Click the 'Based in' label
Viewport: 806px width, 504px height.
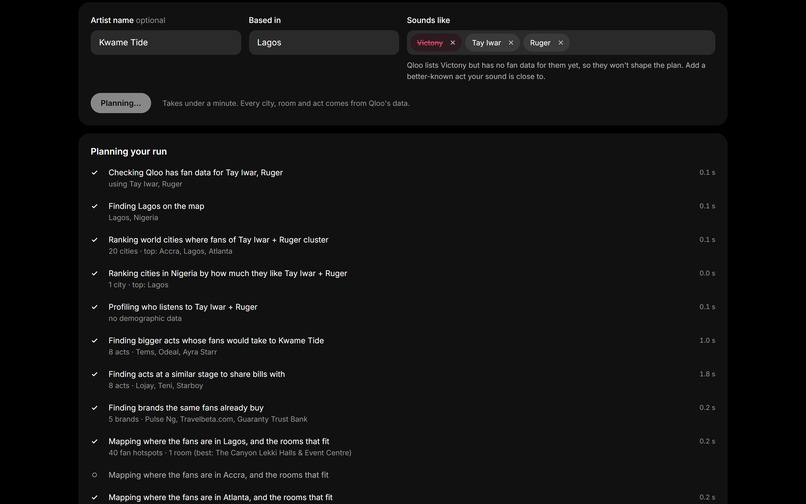(x=265, y=20)
